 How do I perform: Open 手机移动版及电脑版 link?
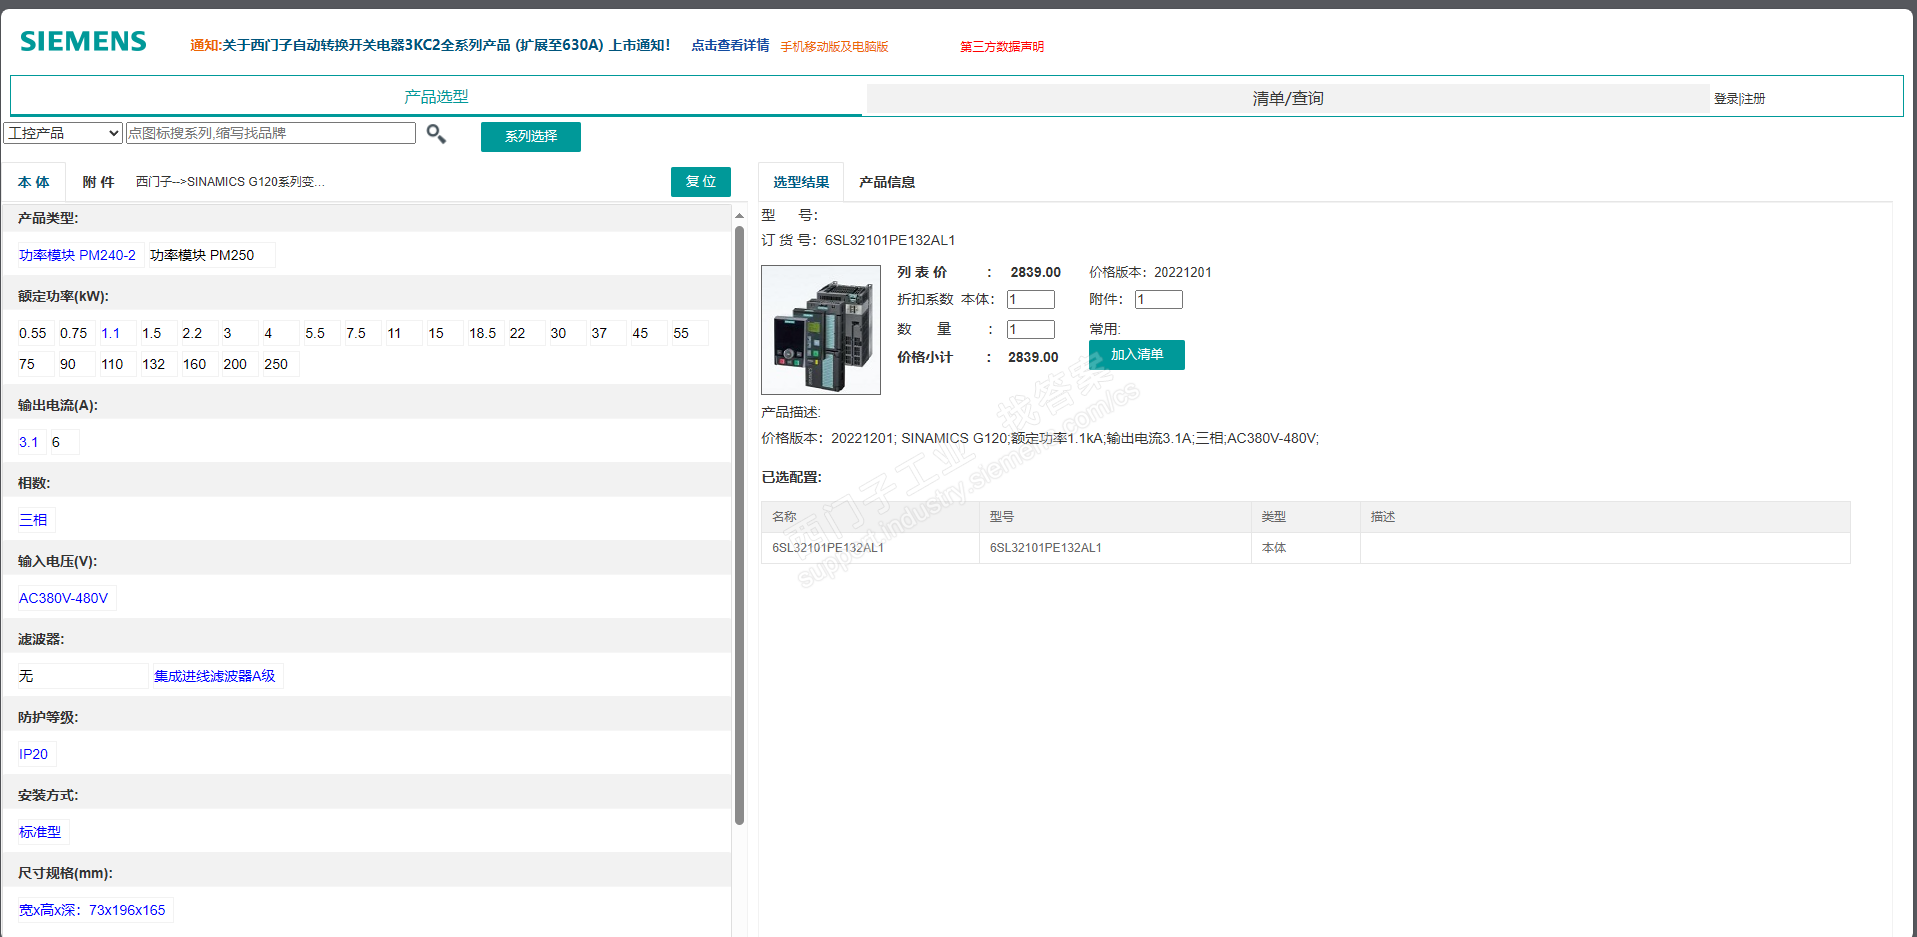[x=834, y=47]
